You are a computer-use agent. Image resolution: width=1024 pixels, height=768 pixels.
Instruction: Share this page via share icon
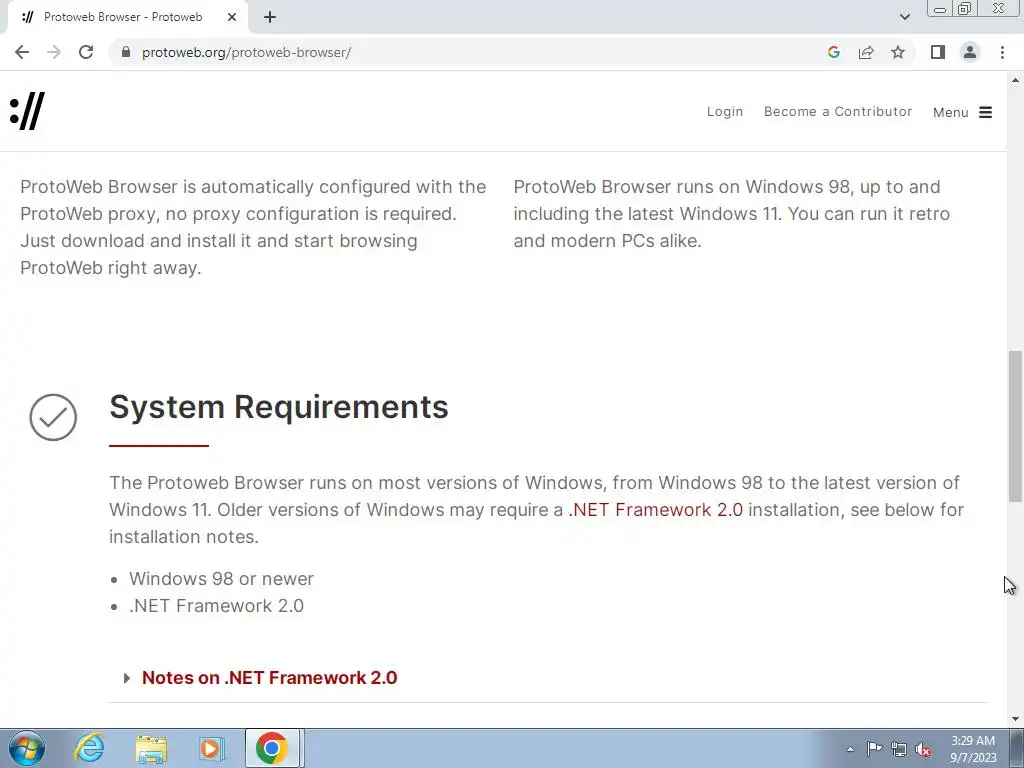point(866,52)
